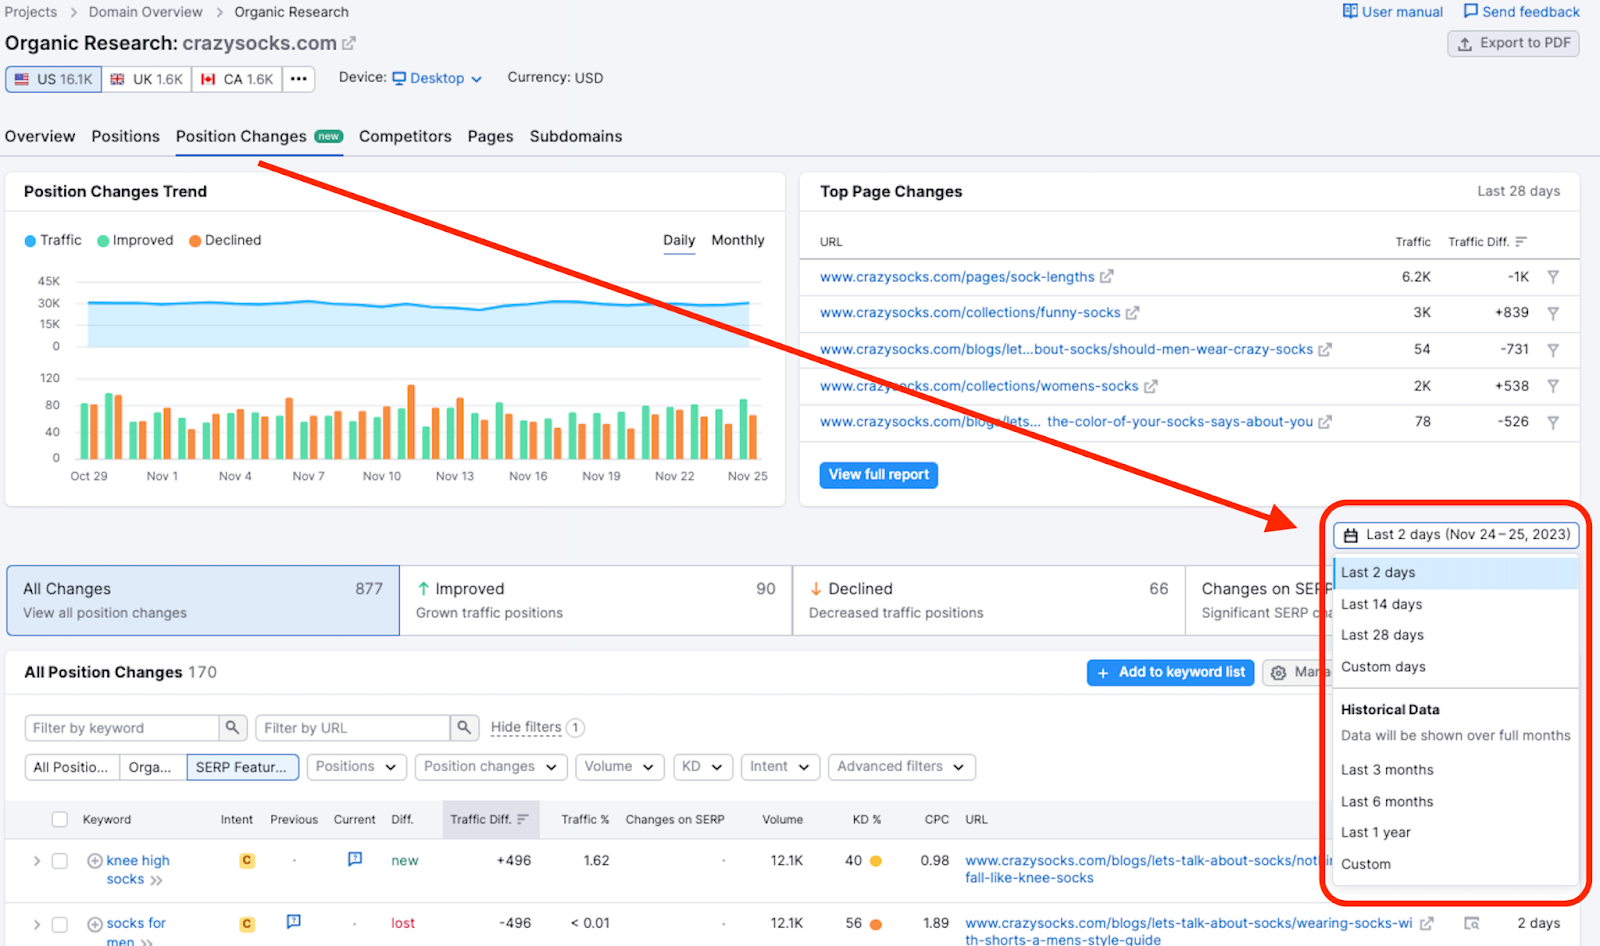Choose Last 28 days option
The image size is (1600, 946).
[1456, 635]
